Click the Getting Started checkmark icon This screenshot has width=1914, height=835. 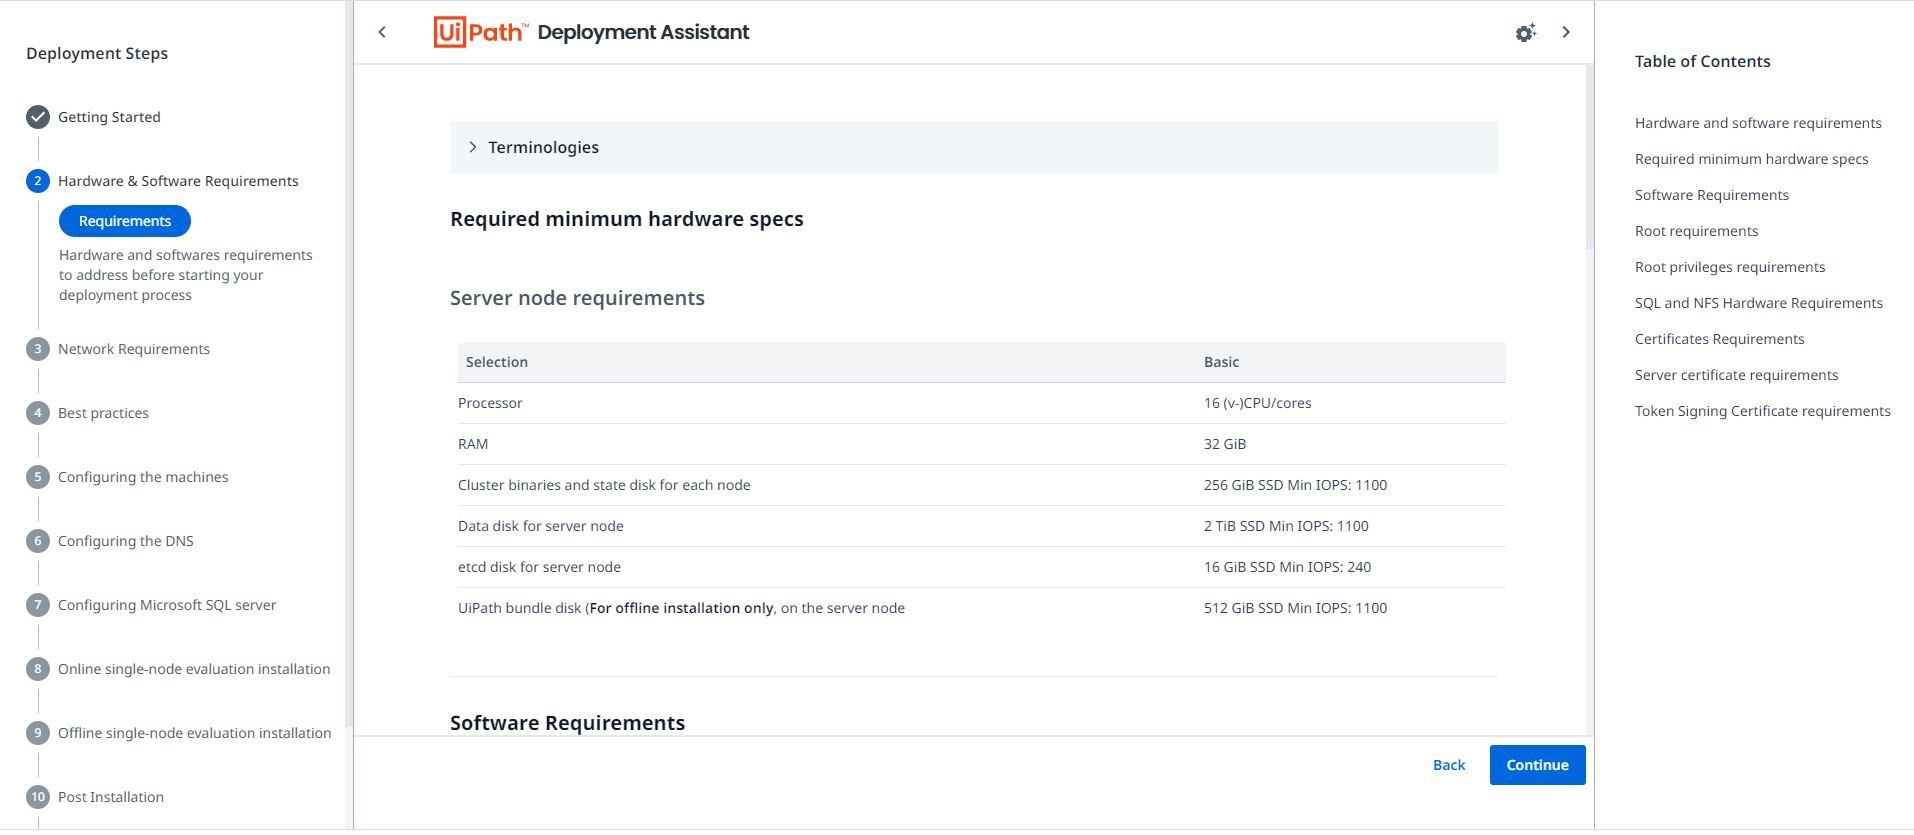point(38,117)
